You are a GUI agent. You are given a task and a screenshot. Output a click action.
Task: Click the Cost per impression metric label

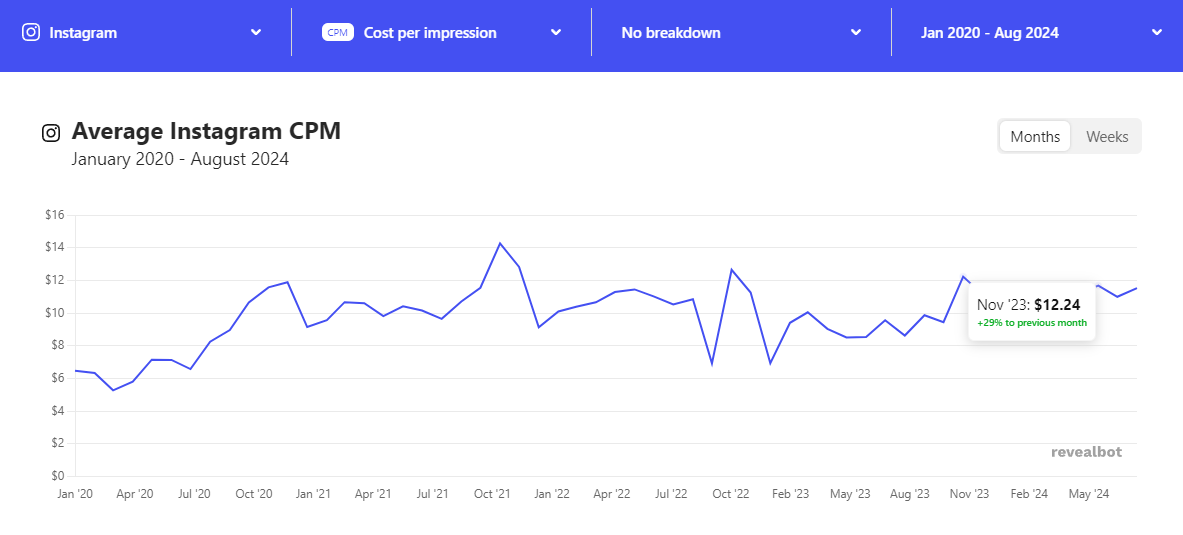(430, 33)
